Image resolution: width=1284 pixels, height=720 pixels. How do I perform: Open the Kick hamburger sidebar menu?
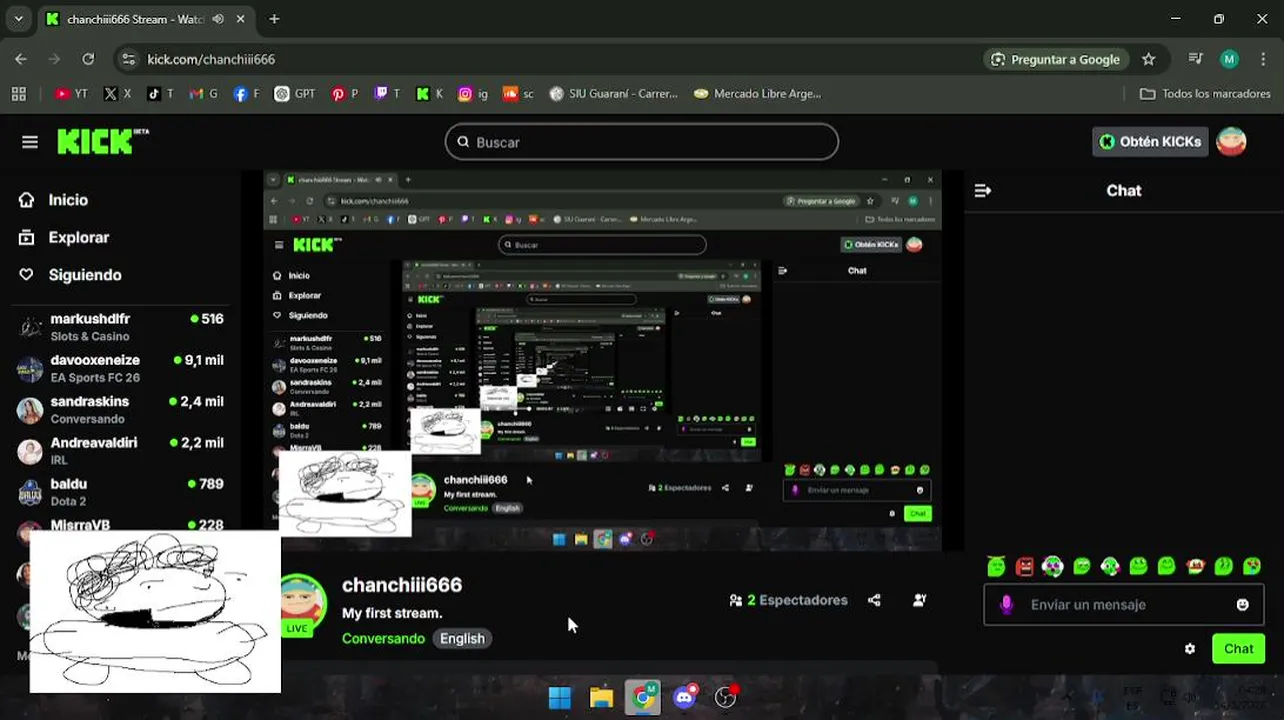[30, 142]
